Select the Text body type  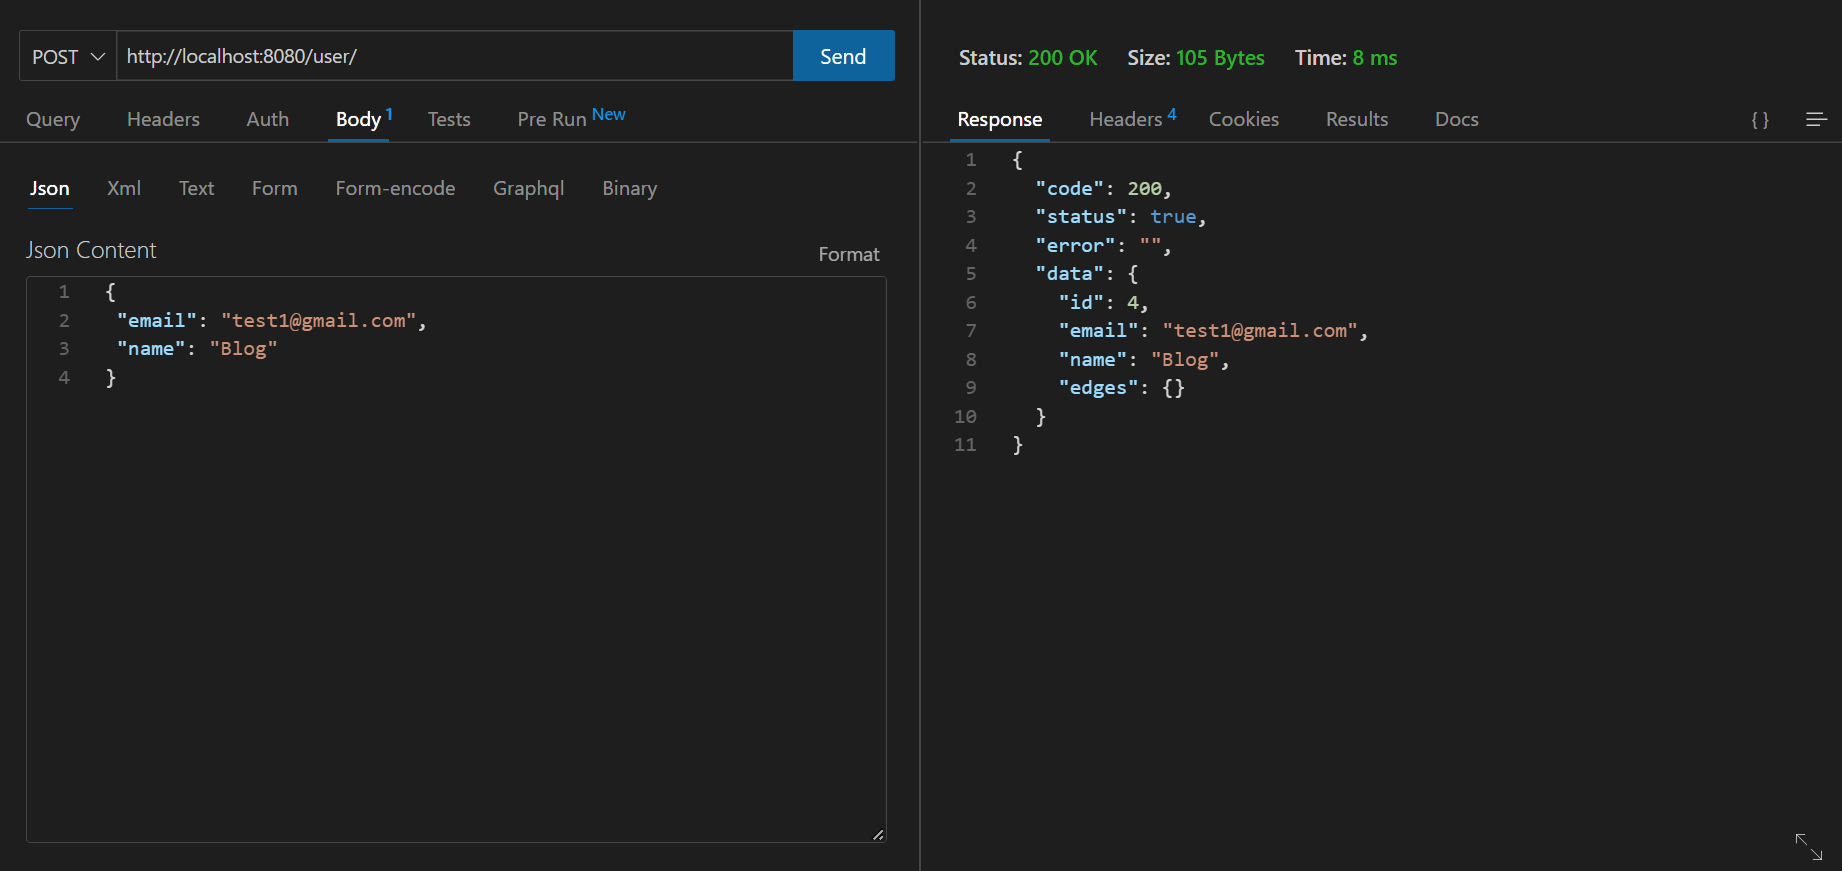(x=196, y=188)
